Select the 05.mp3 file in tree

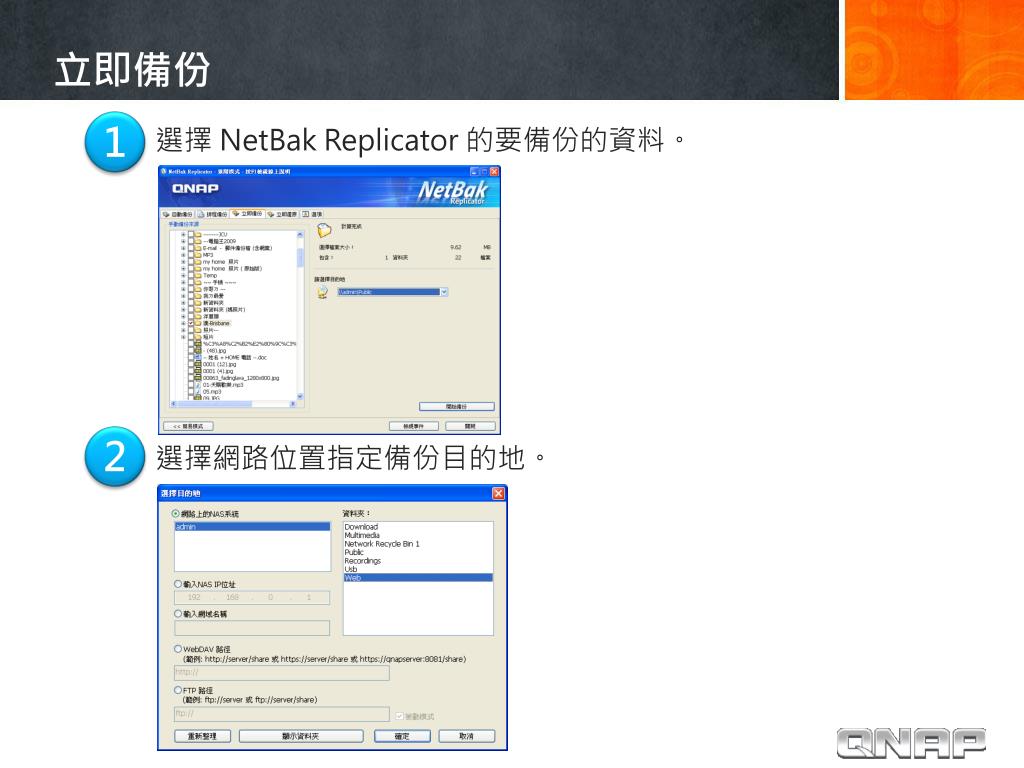tap(212, 392)
